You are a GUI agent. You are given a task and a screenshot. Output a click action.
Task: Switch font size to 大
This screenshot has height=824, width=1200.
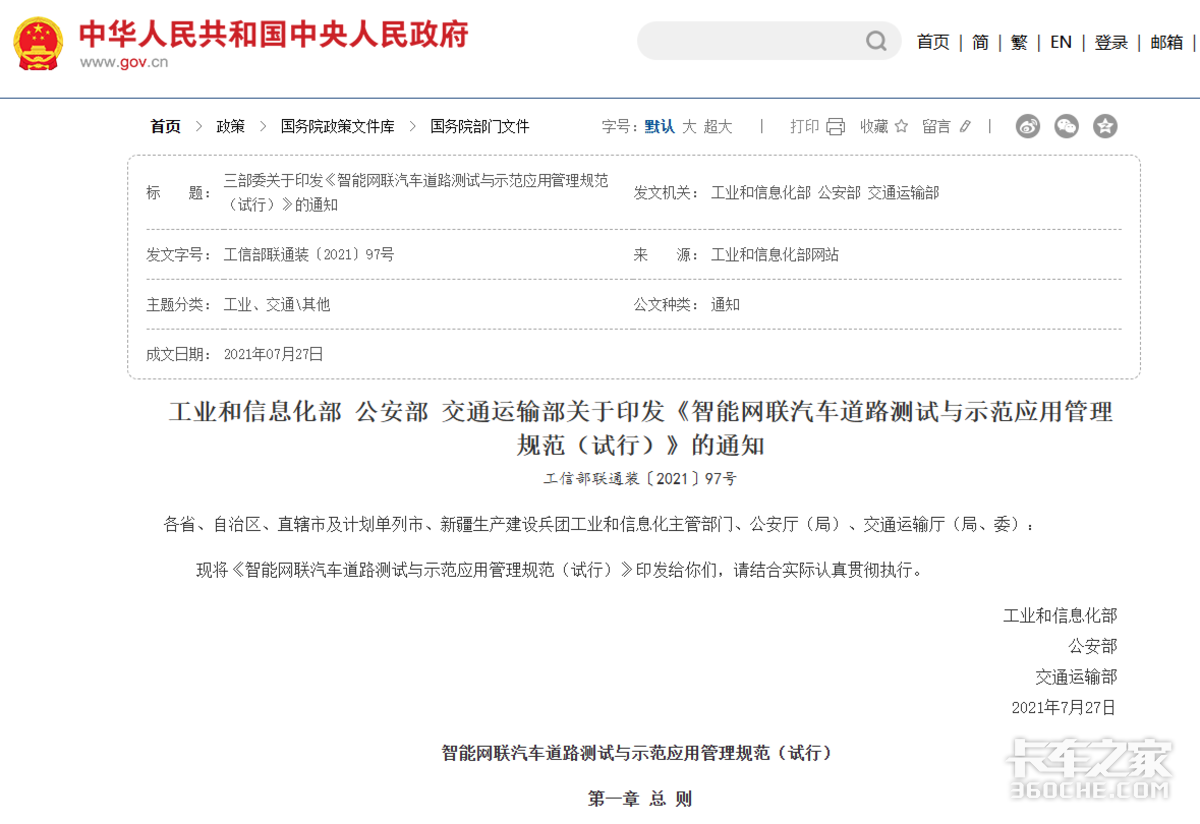(689, 126)
